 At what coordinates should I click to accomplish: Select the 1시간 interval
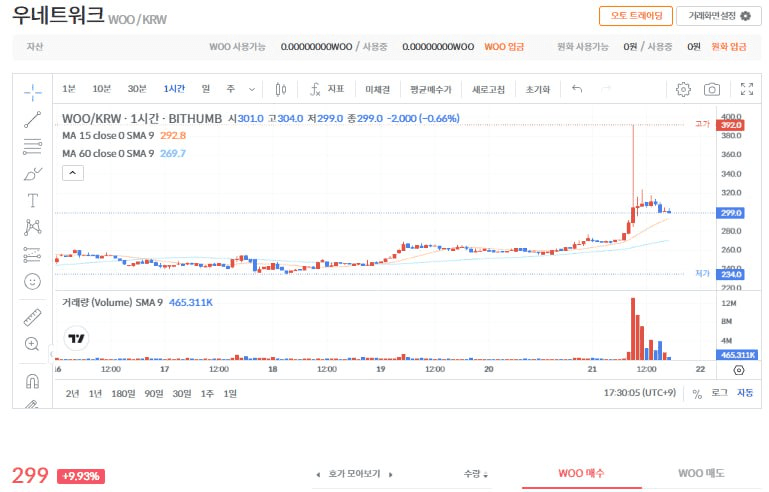click(174, 89)
